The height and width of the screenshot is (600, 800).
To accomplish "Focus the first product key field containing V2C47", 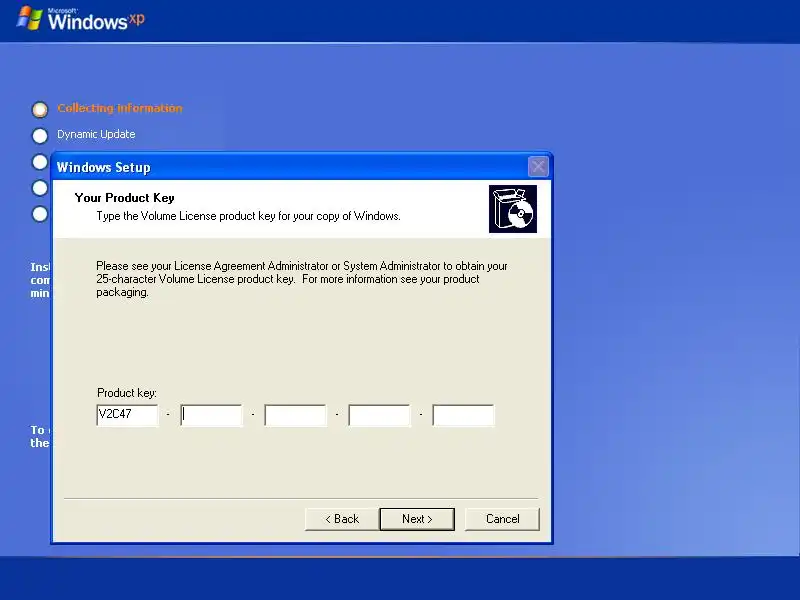I will click(127, 415).
